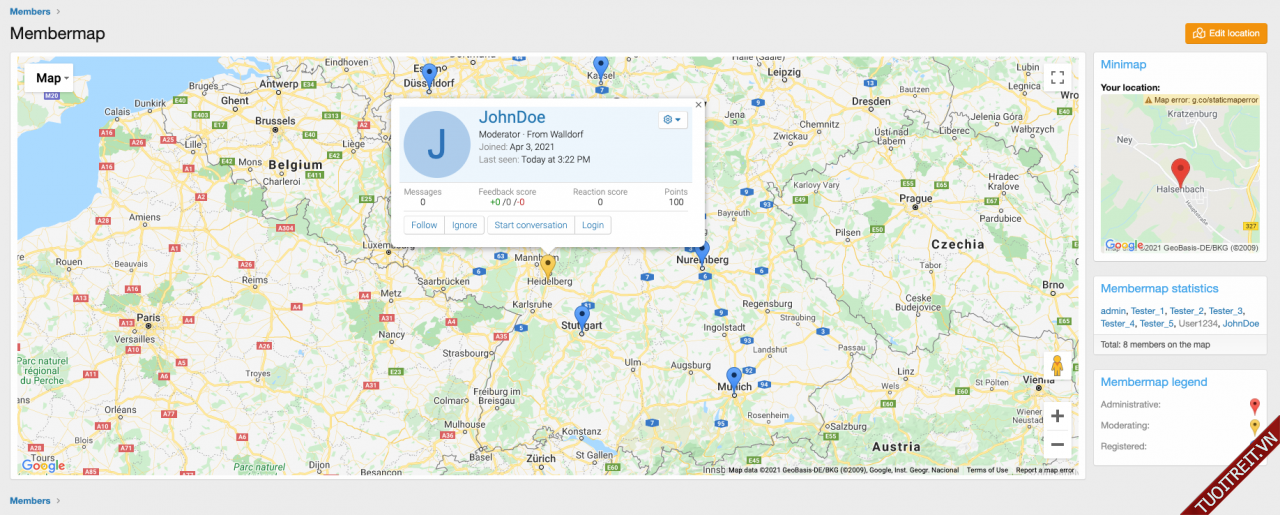The width and height of the screenshot is (1280, 515).
Task: Click the blue marker over Stuttgart
Action: (582, 316)
